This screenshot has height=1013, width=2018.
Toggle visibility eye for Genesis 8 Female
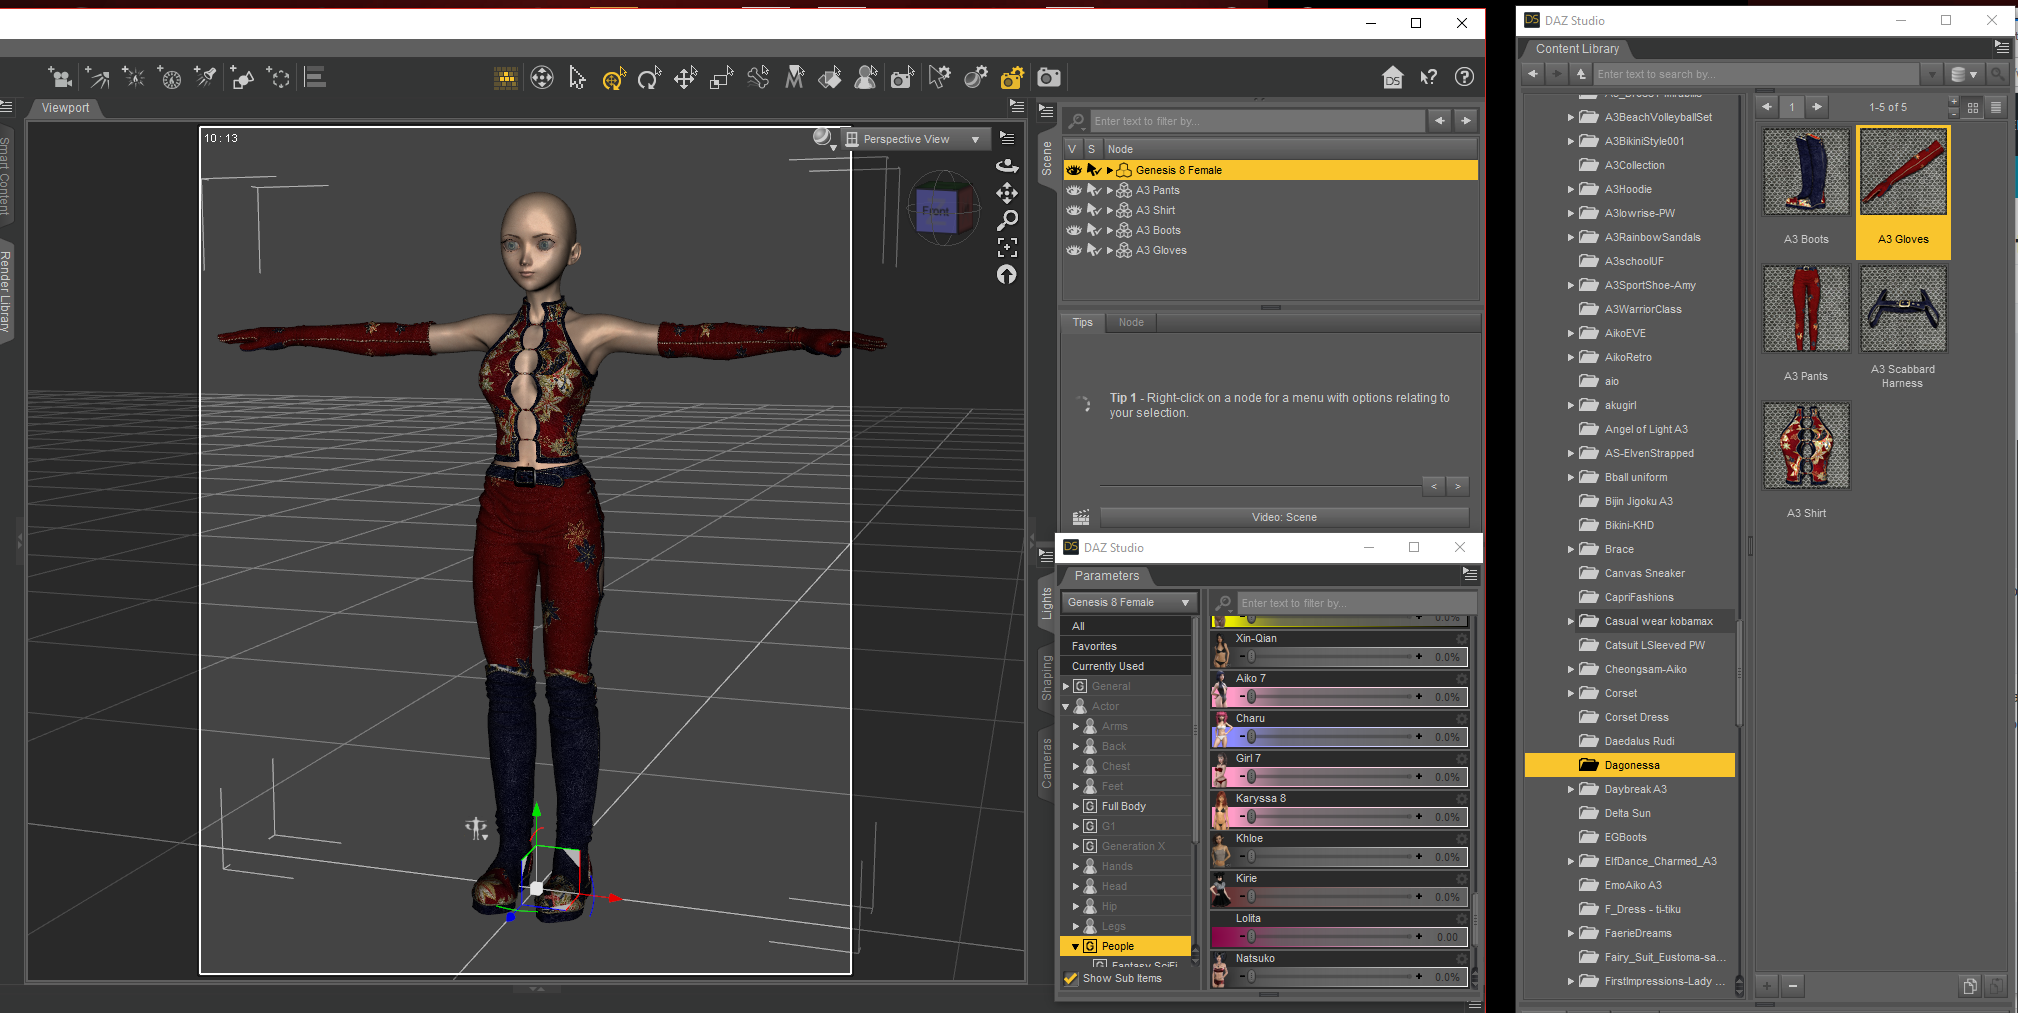point(1074,170)
